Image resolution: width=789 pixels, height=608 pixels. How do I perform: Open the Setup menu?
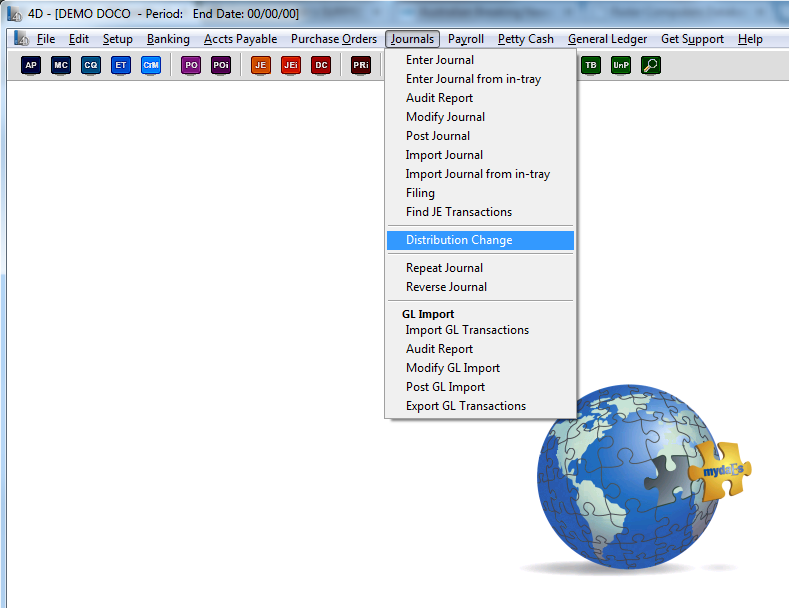118,39
